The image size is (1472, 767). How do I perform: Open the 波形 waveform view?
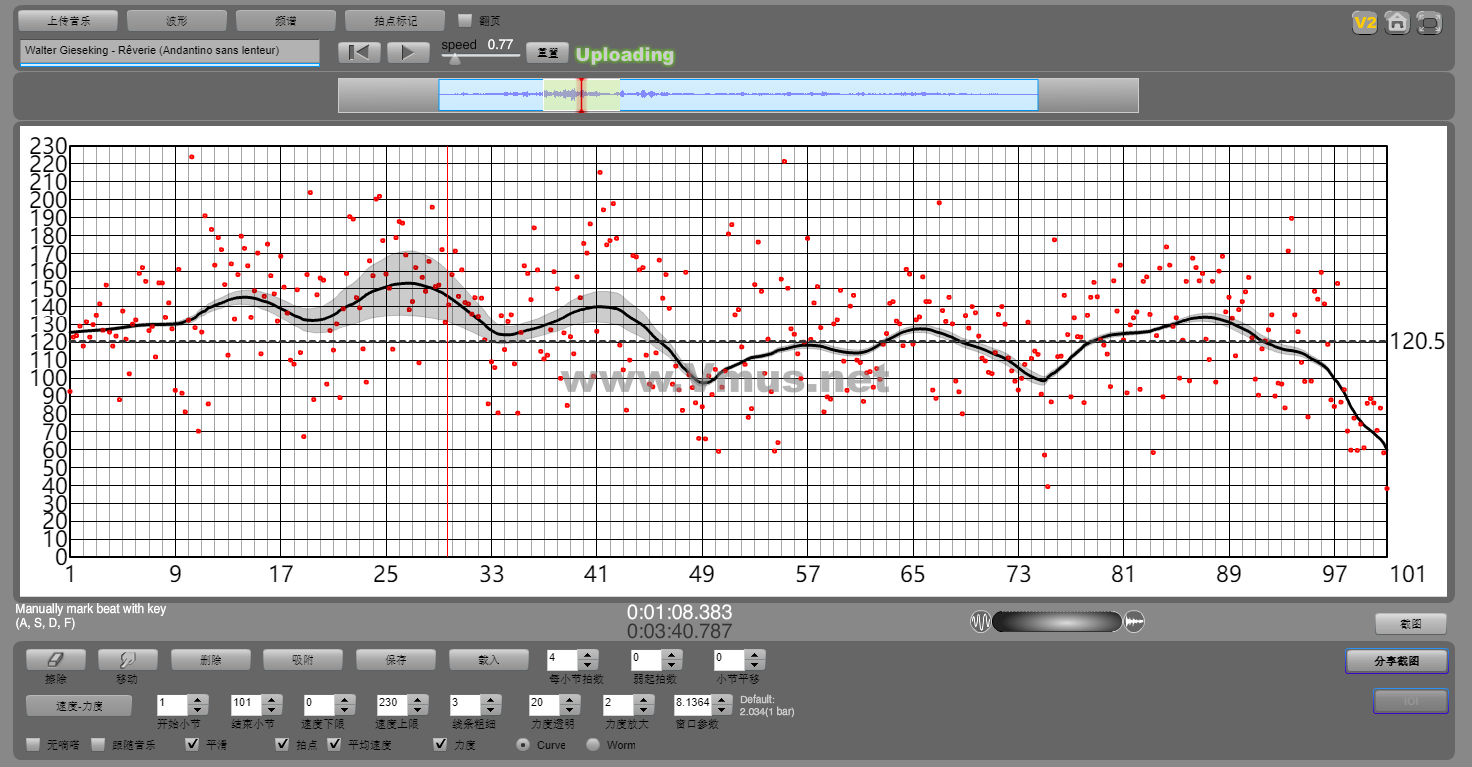177,20
